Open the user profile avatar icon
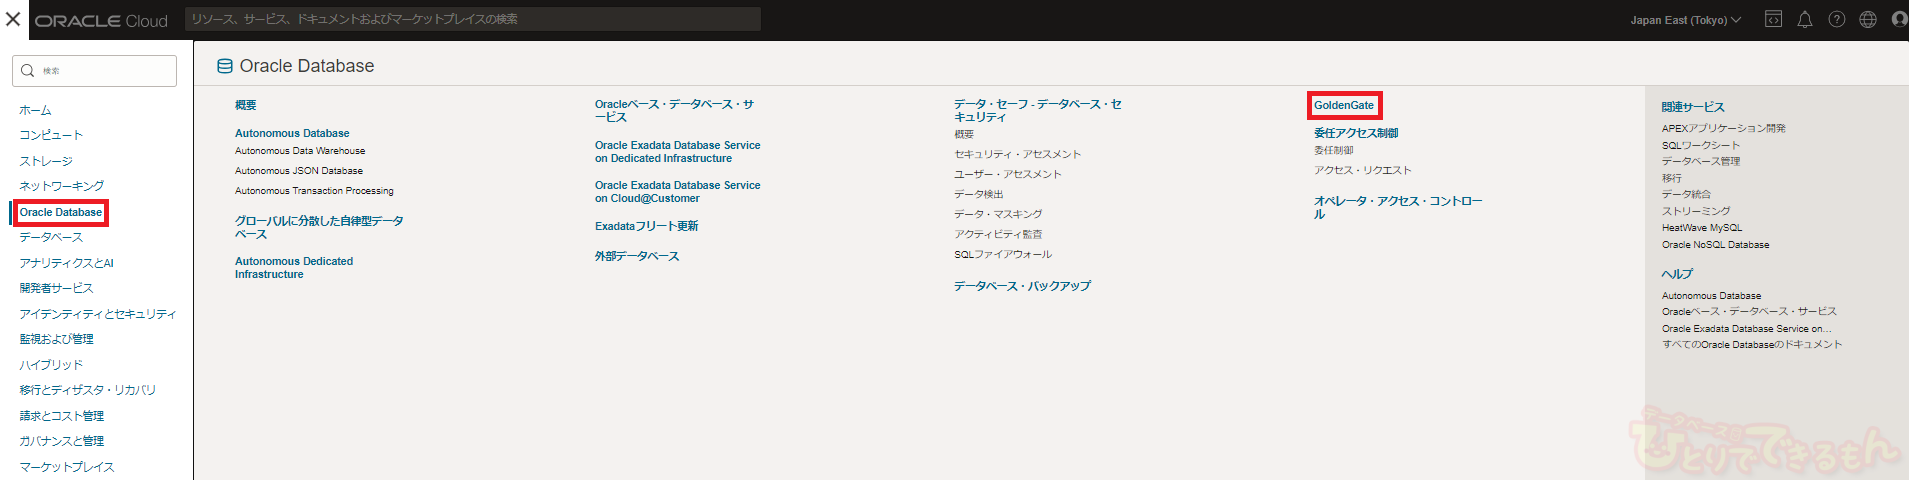The height and width of the screenshot is (480, 1909). coord(1899,20)
